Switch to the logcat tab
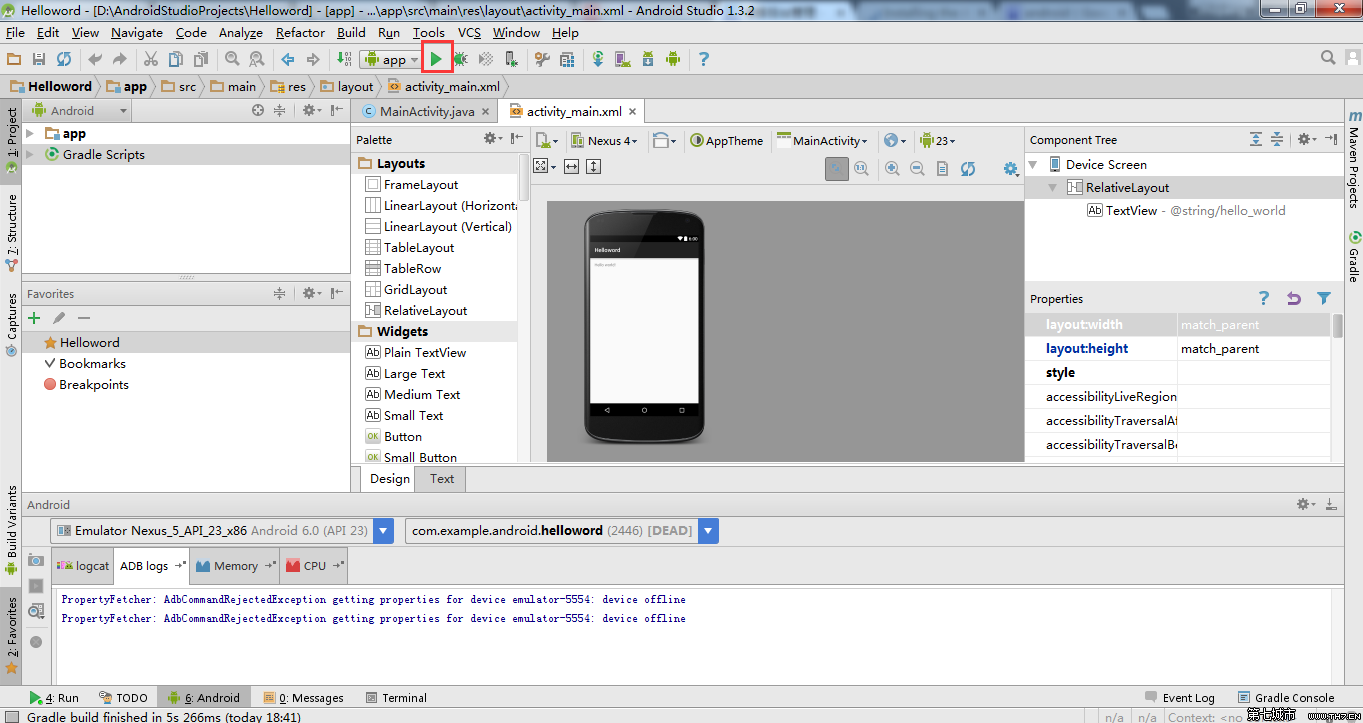The image size is (1363, 723). (x=82, y=565)
